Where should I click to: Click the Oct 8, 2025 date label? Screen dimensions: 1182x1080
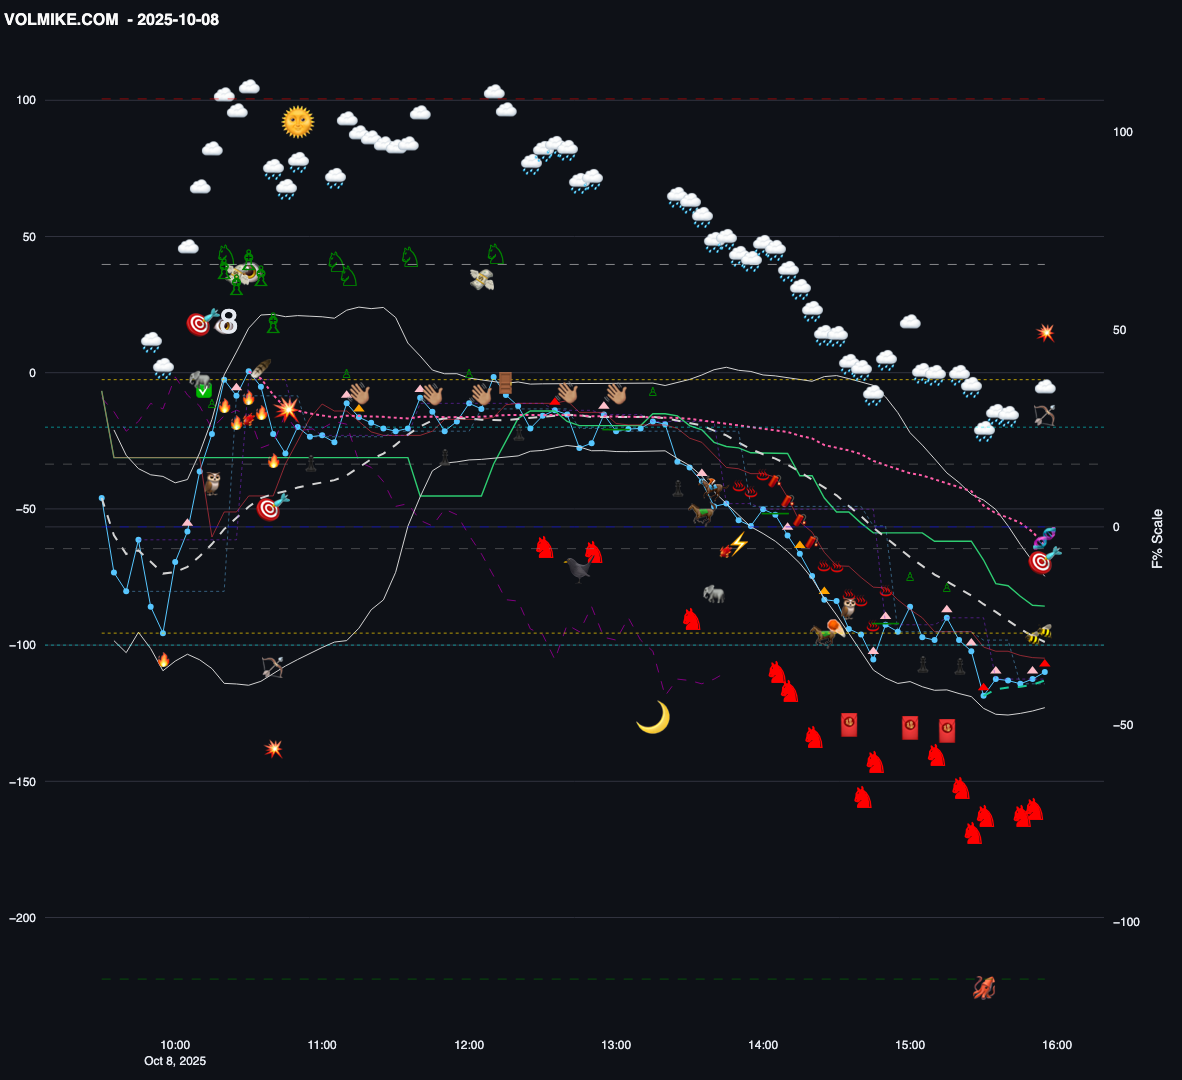click(x=175, y=1061)
